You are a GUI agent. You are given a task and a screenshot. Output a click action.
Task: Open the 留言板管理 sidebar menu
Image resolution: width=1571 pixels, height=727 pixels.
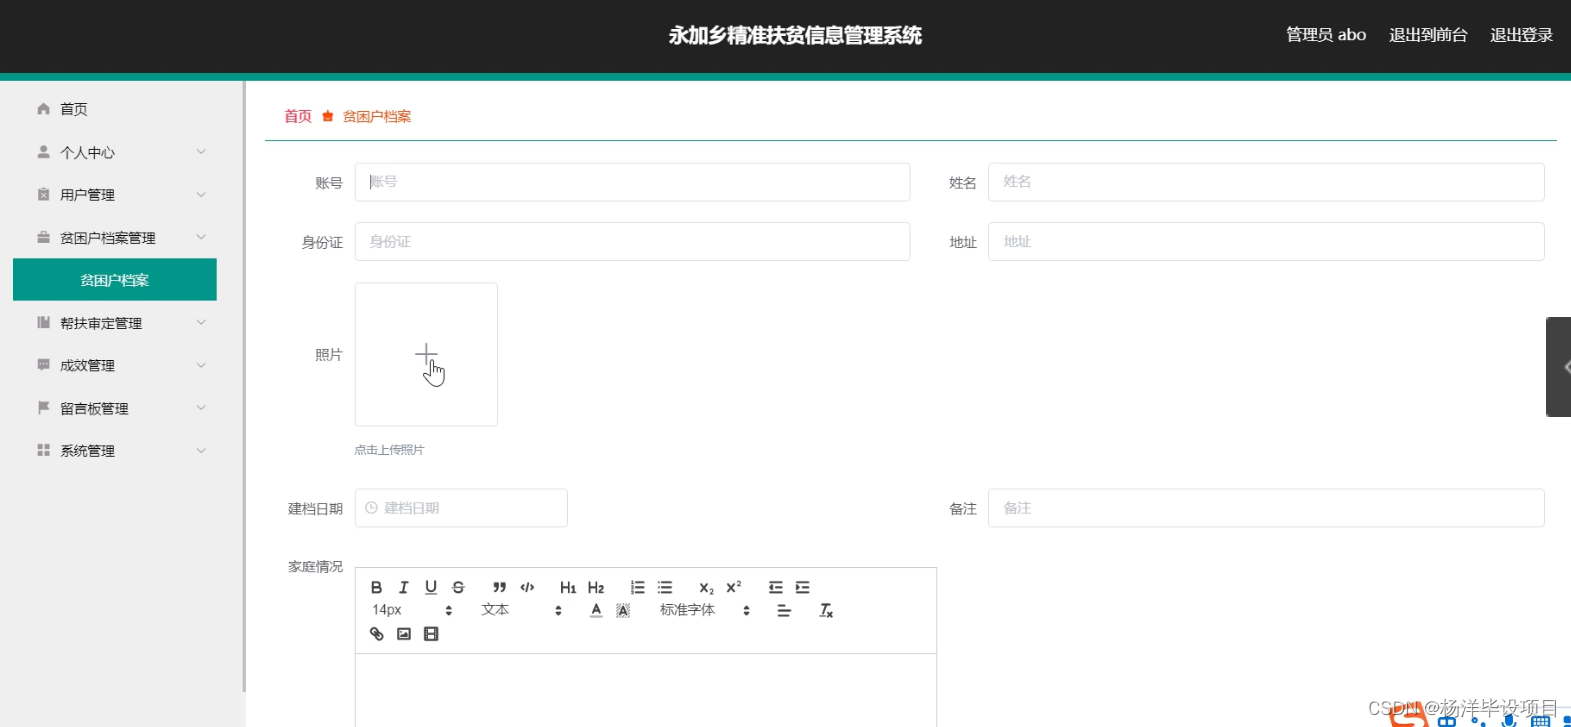pyautogui.click(x=115, y=408)
